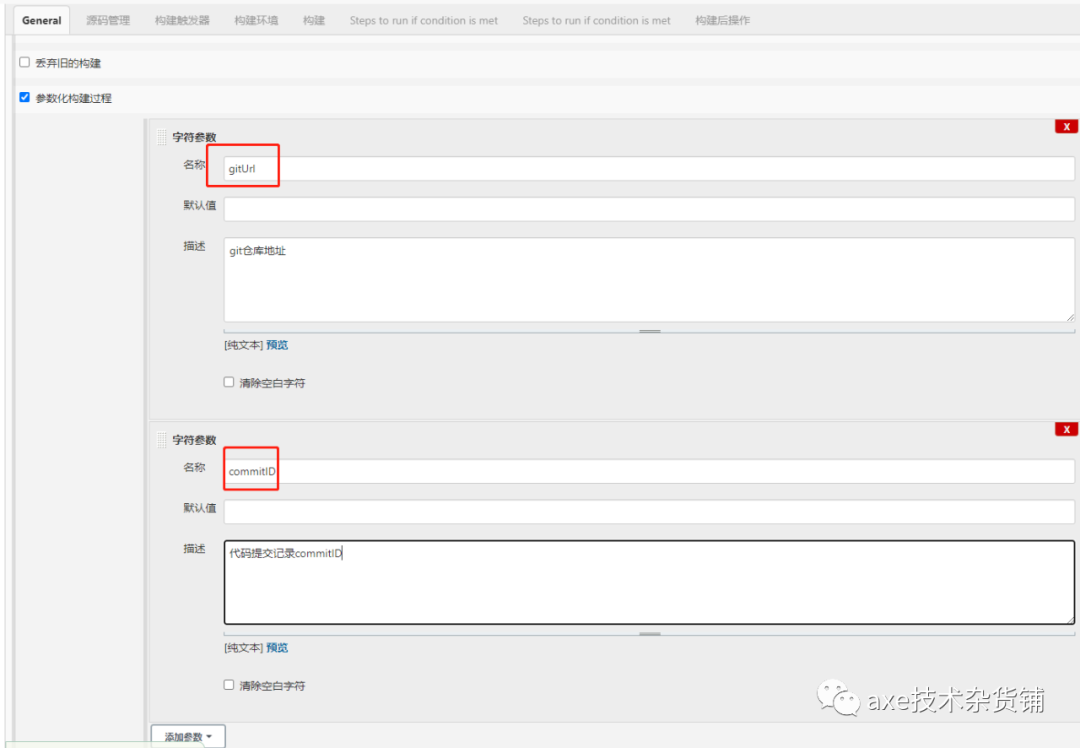
Task: Grab the drag handle of commitID parameter block
Action: (162, 439)
